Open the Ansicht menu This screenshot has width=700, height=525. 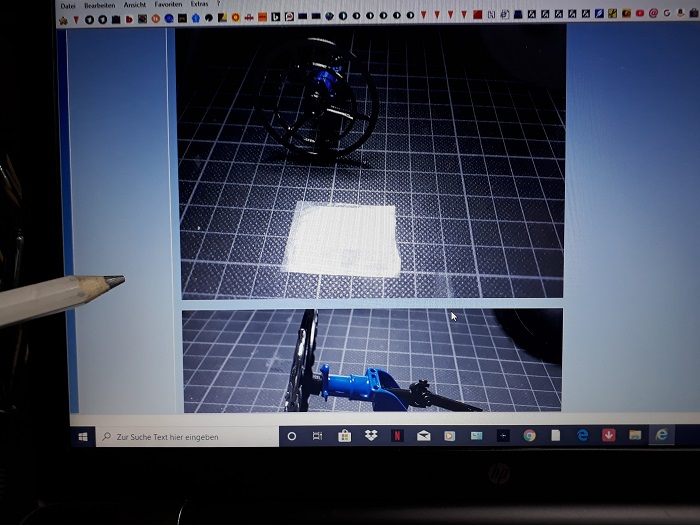click(x=134, y=5)
